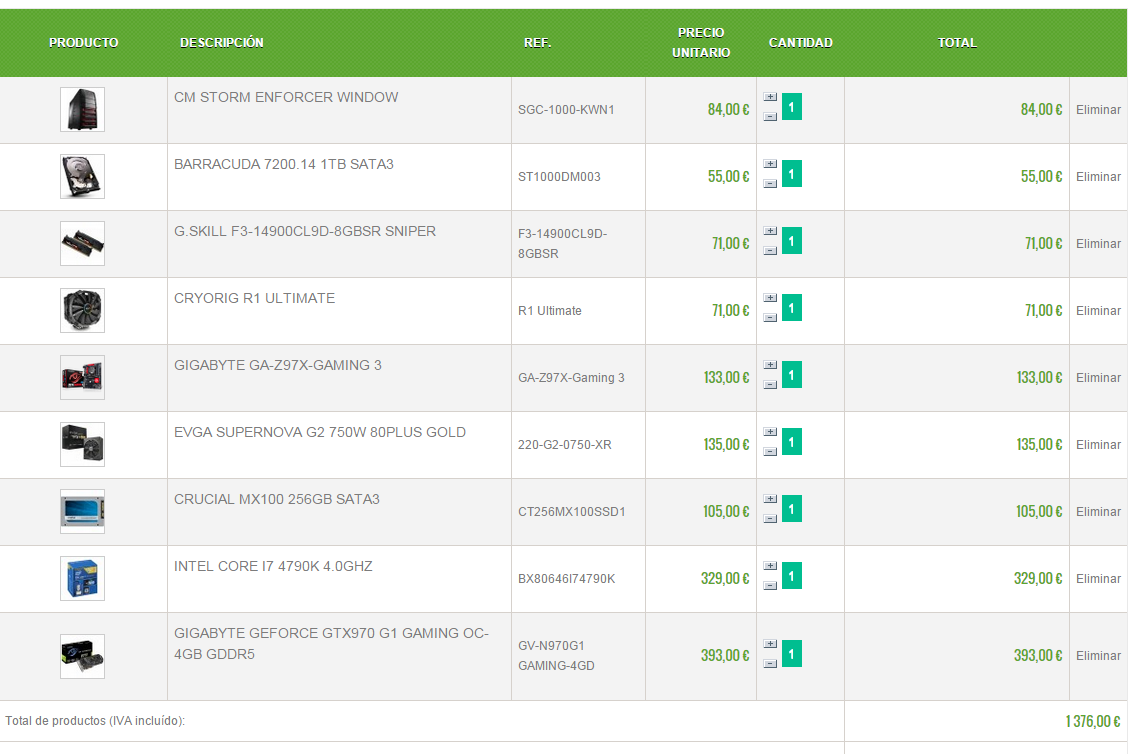Decrease quantity of Gigabyte GA-Z97X-Gaming 3
The image size is (1145, 754).
[x=770, y=385]
